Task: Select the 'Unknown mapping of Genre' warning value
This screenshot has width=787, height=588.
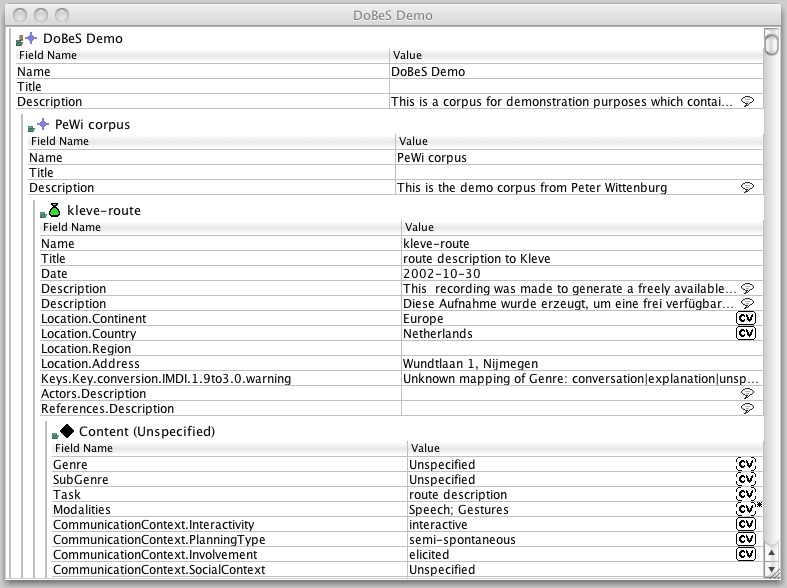Action: [x=581, y=379]
